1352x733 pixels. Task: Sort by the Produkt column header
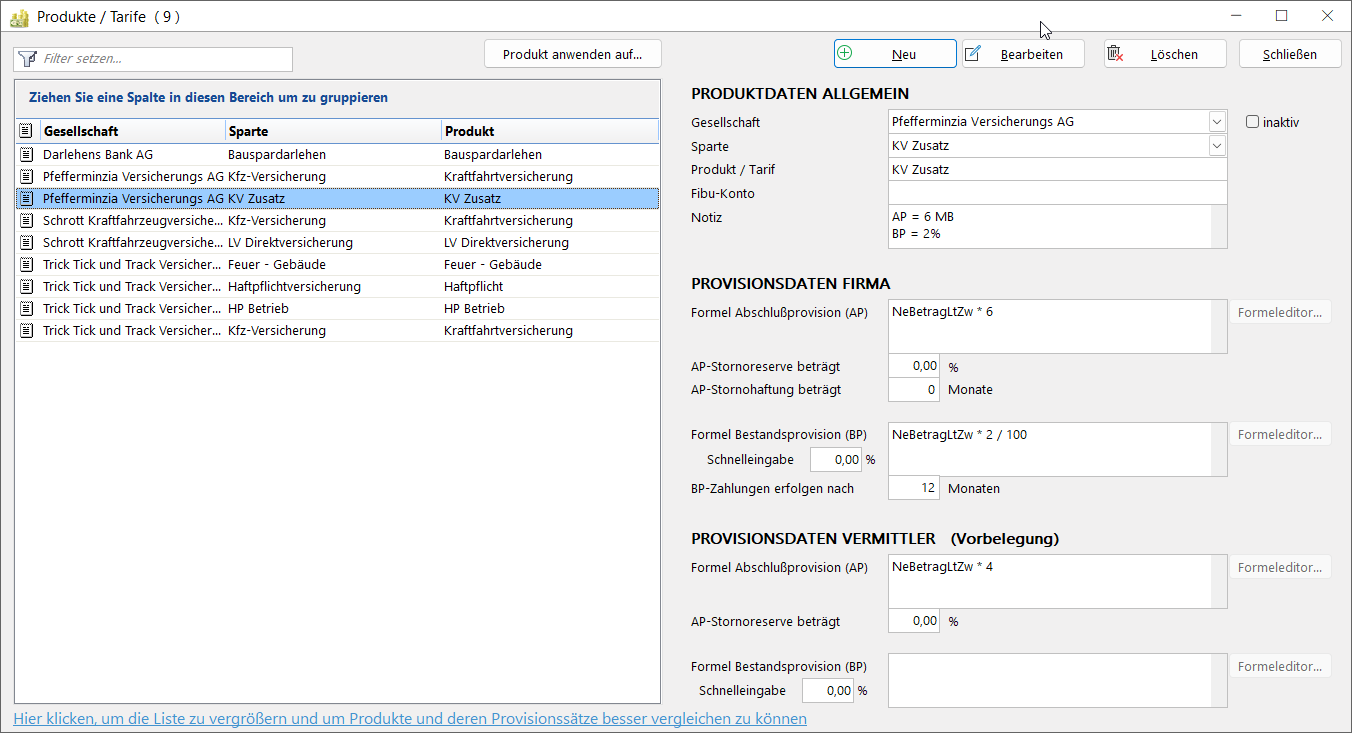tap(548, 131)
